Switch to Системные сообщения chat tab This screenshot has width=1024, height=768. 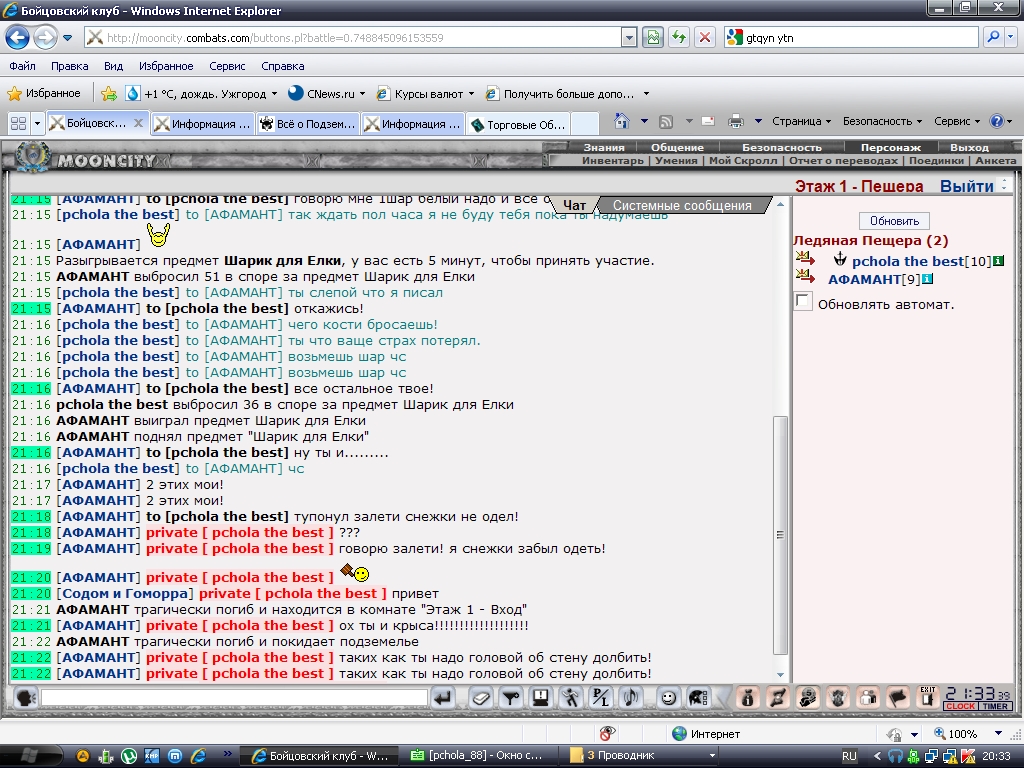pos(682,205)
